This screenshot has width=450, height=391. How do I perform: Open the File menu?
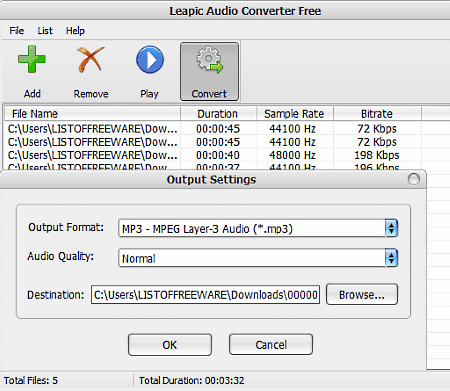(17, 31)
